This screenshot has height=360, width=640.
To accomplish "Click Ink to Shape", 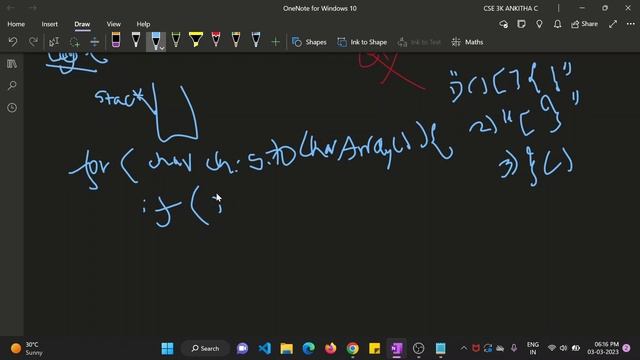I will tap(362, 42).
